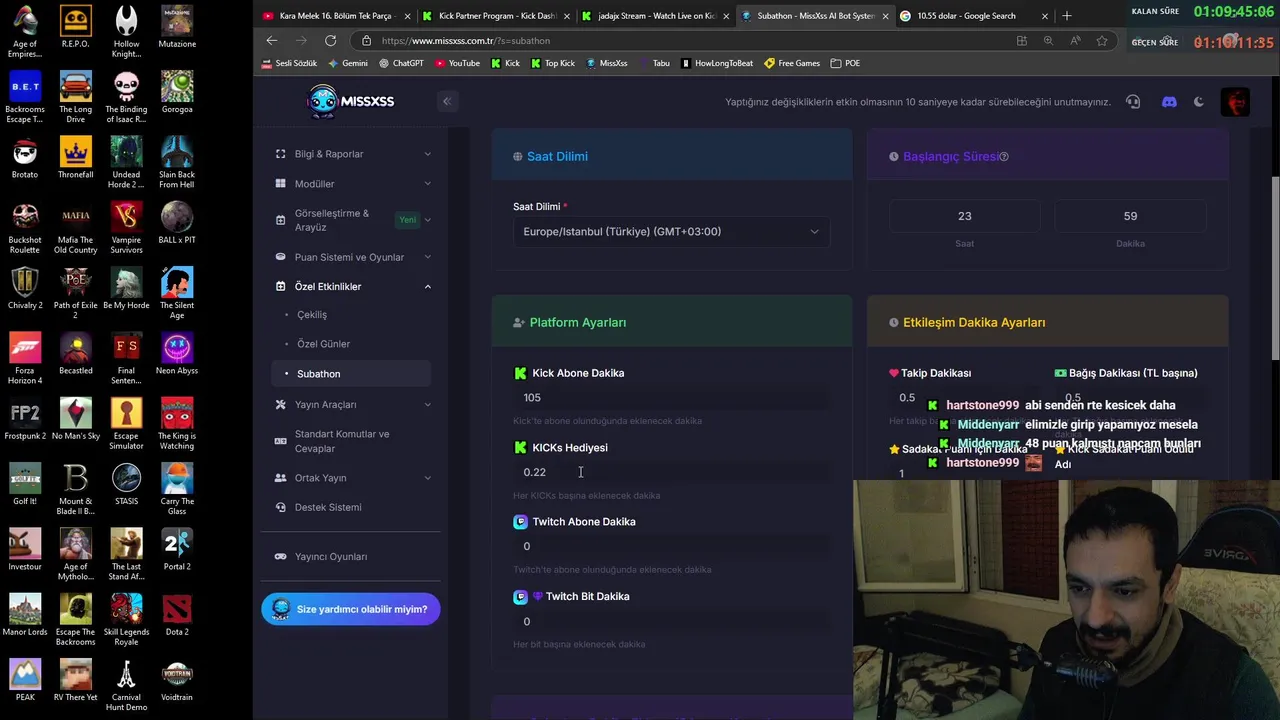Screen dimensions: 1280x720
Task: Click browser back arrow
Action: [x=272, y=40]
